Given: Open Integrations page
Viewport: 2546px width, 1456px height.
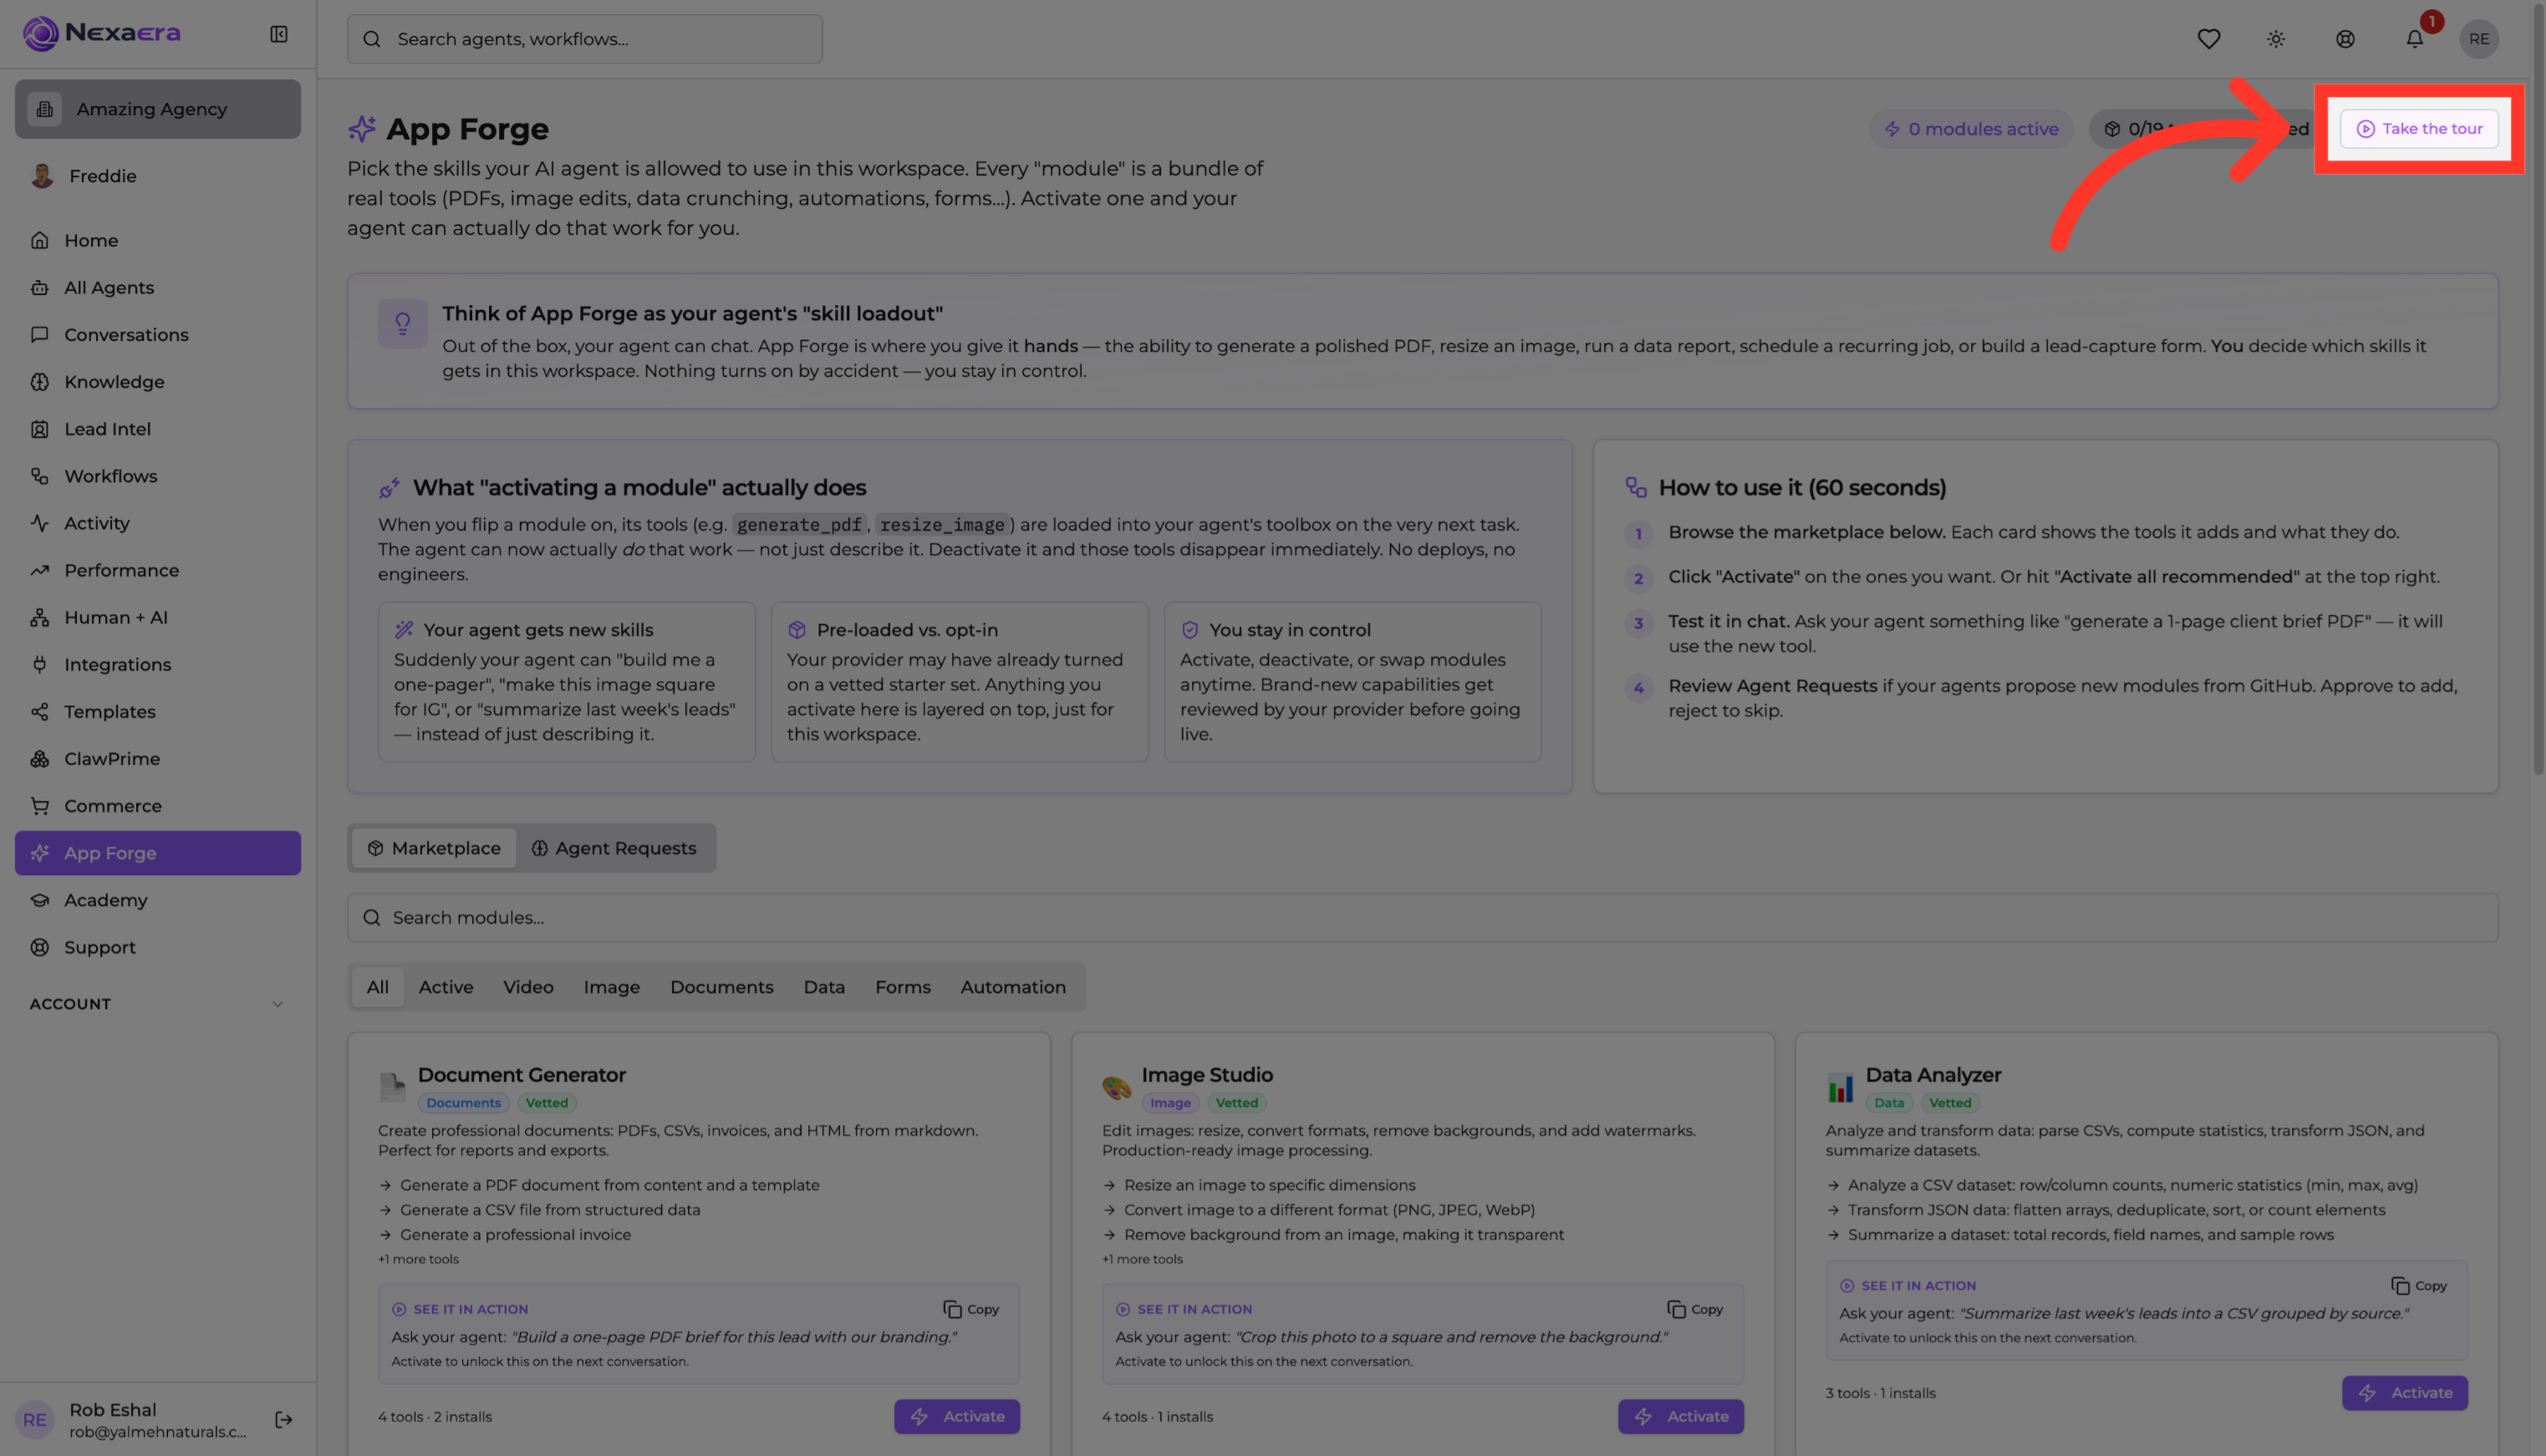Looking at the screenshot, I should coord(158,664).
